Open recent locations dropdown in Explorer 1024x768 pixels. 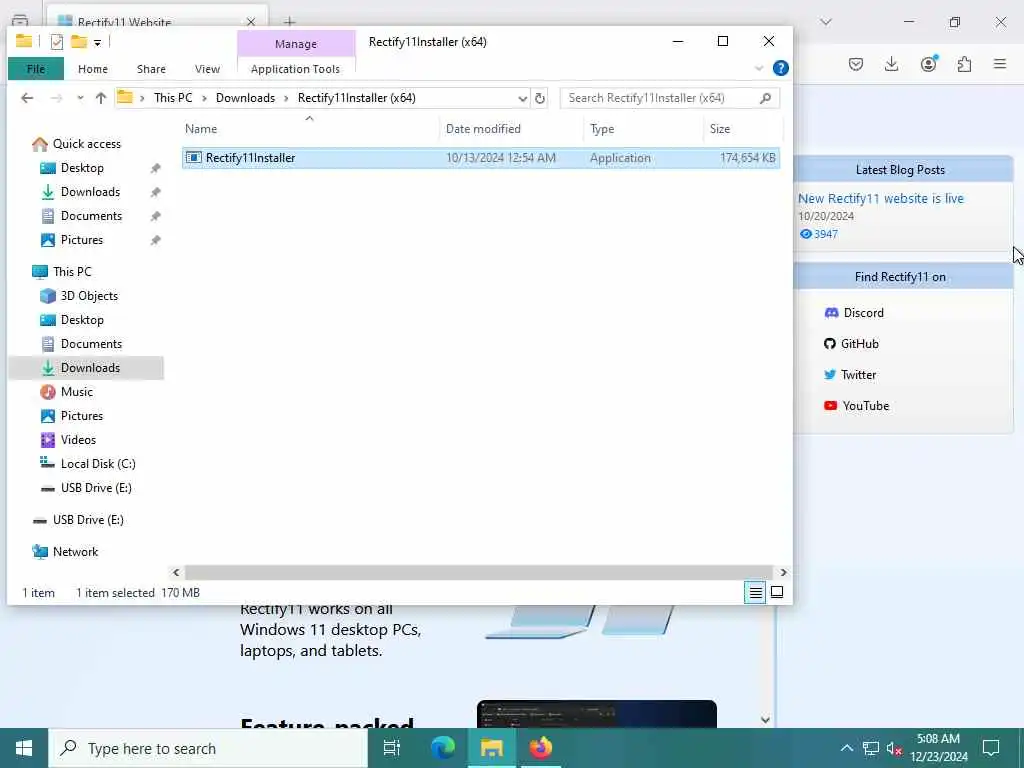click(80, 98)
